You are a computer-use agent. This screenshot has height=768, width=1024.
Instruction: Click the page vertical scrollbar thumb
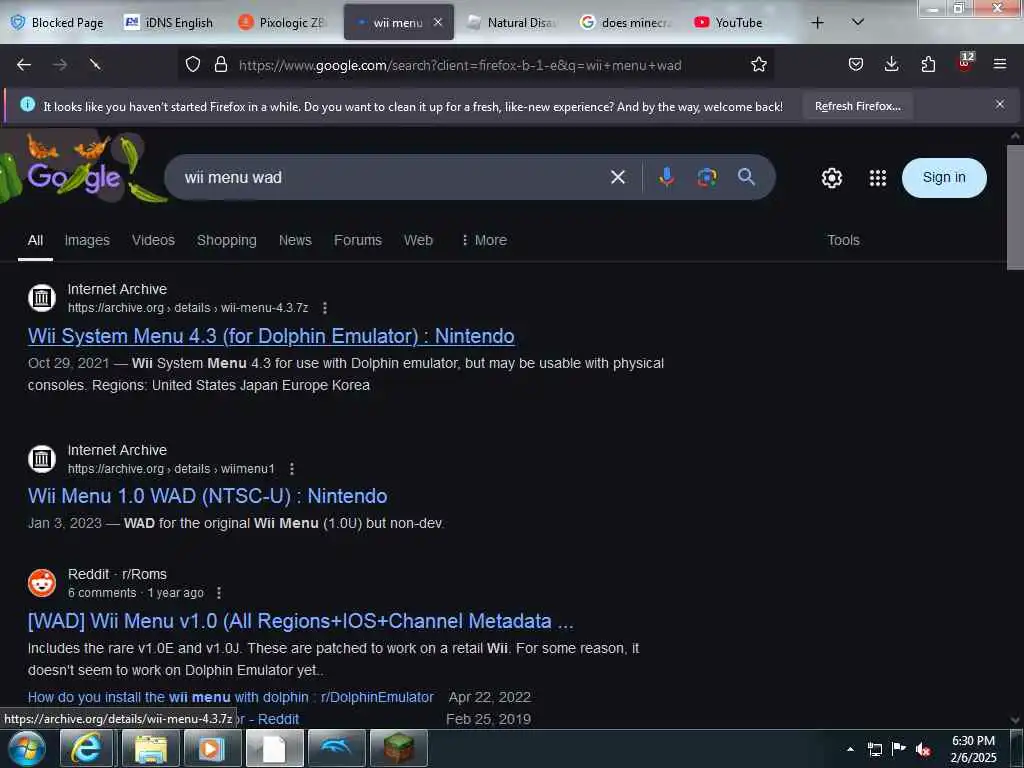(x=1015, y=207)
